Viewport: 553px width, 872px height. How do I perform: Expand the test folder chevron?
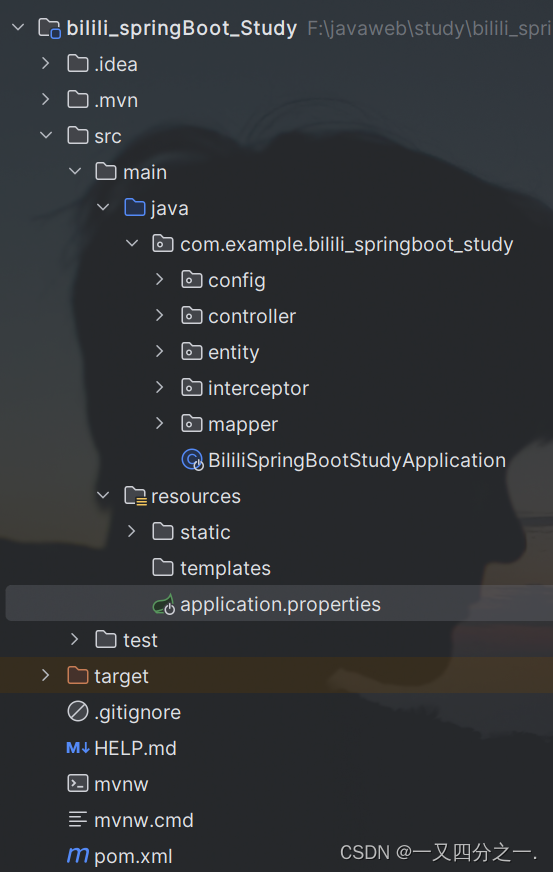(x=75, y=639)
